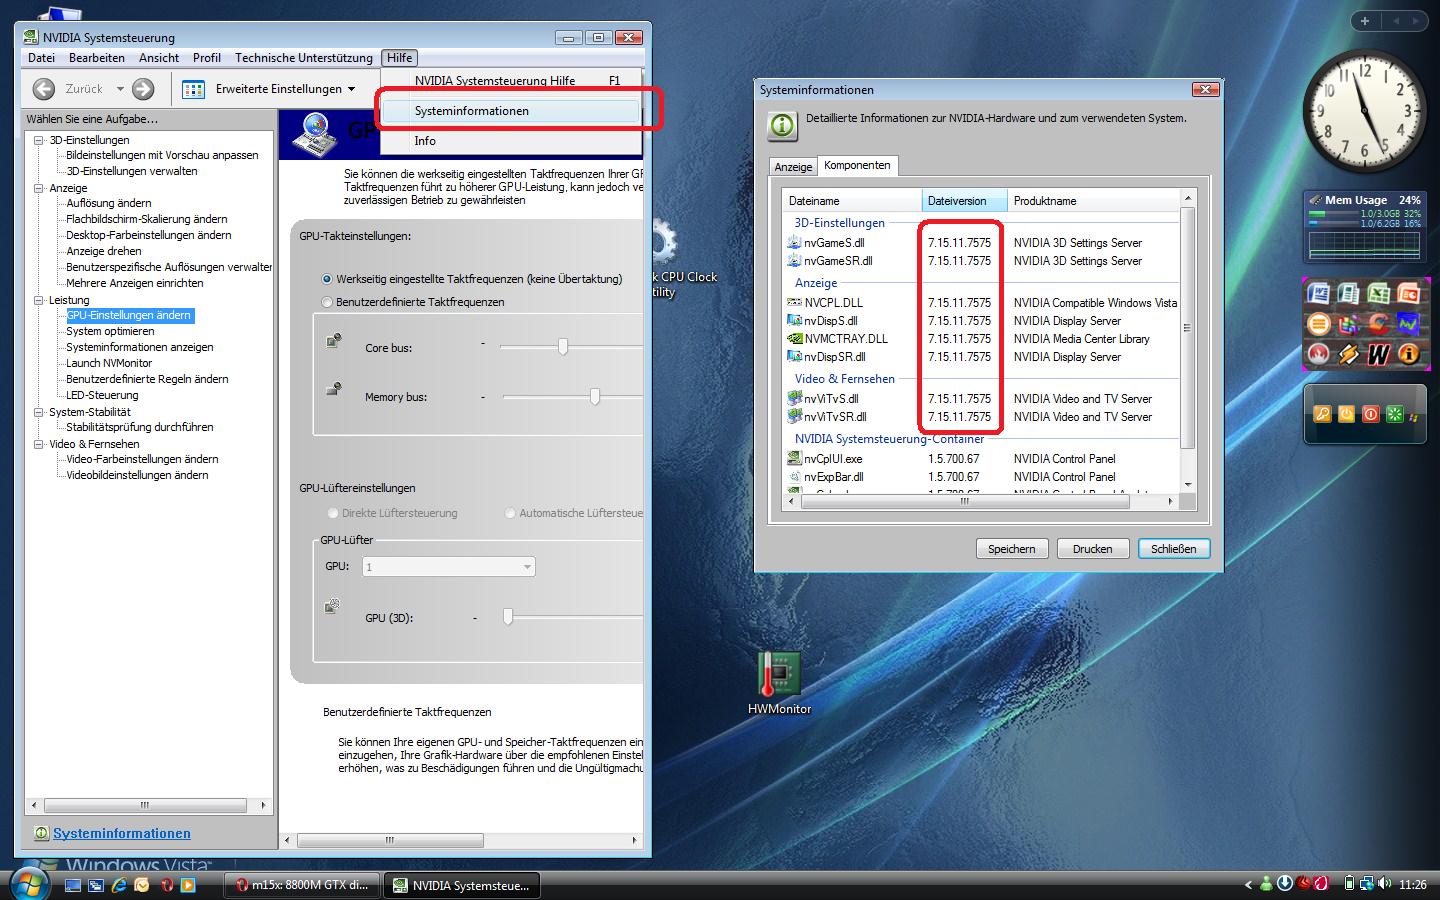Adjust the Core bus slider
Image resolution: width=1440 pixels, height=900 pixels.
tap(563, 347)
